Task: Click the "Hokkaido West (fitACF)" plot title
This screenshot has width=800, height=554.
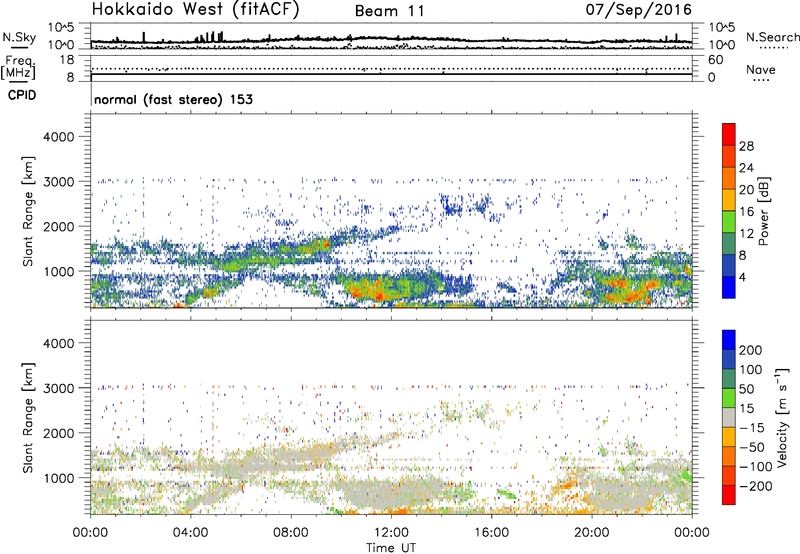Action: tap(195, 9)
